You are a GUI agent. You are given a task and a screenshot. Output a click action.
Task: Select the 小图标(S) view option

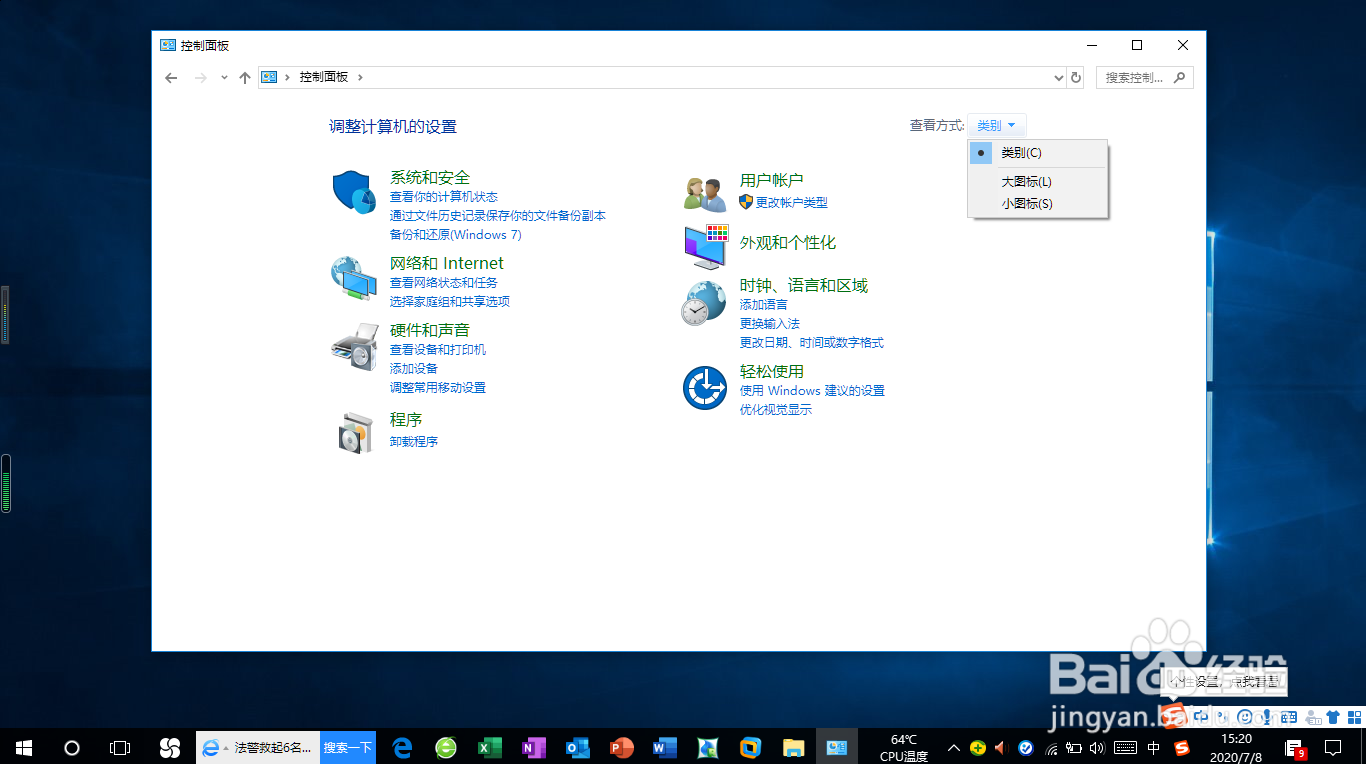pyautogui.click(x=1038, y=204)
